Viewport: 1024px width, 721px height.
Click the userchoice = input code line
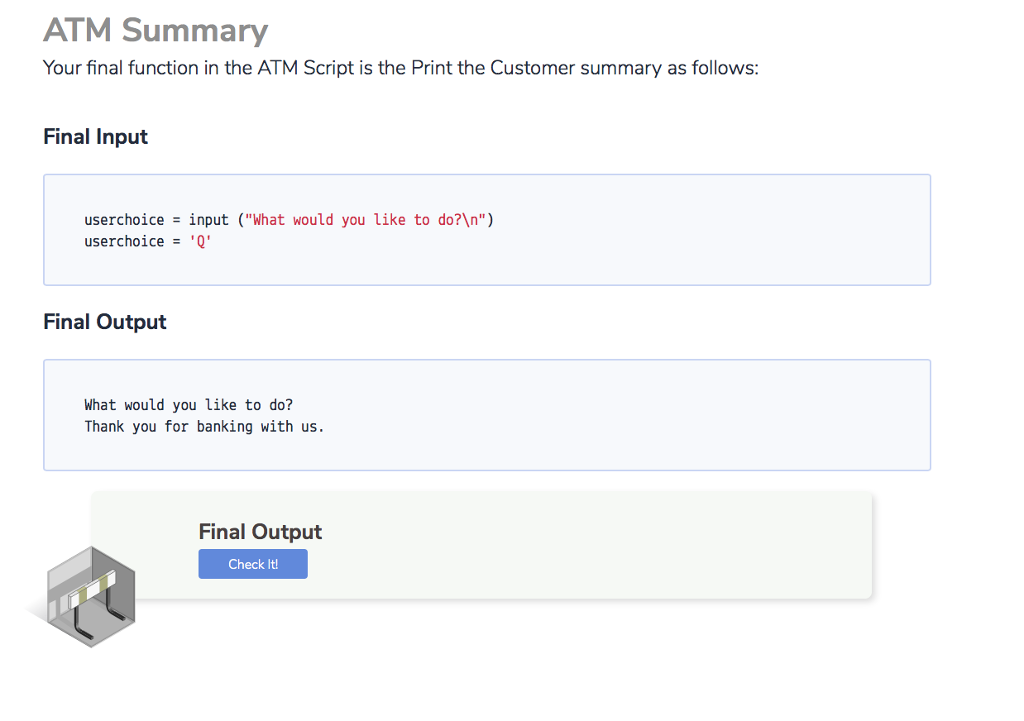pos(289,220)
